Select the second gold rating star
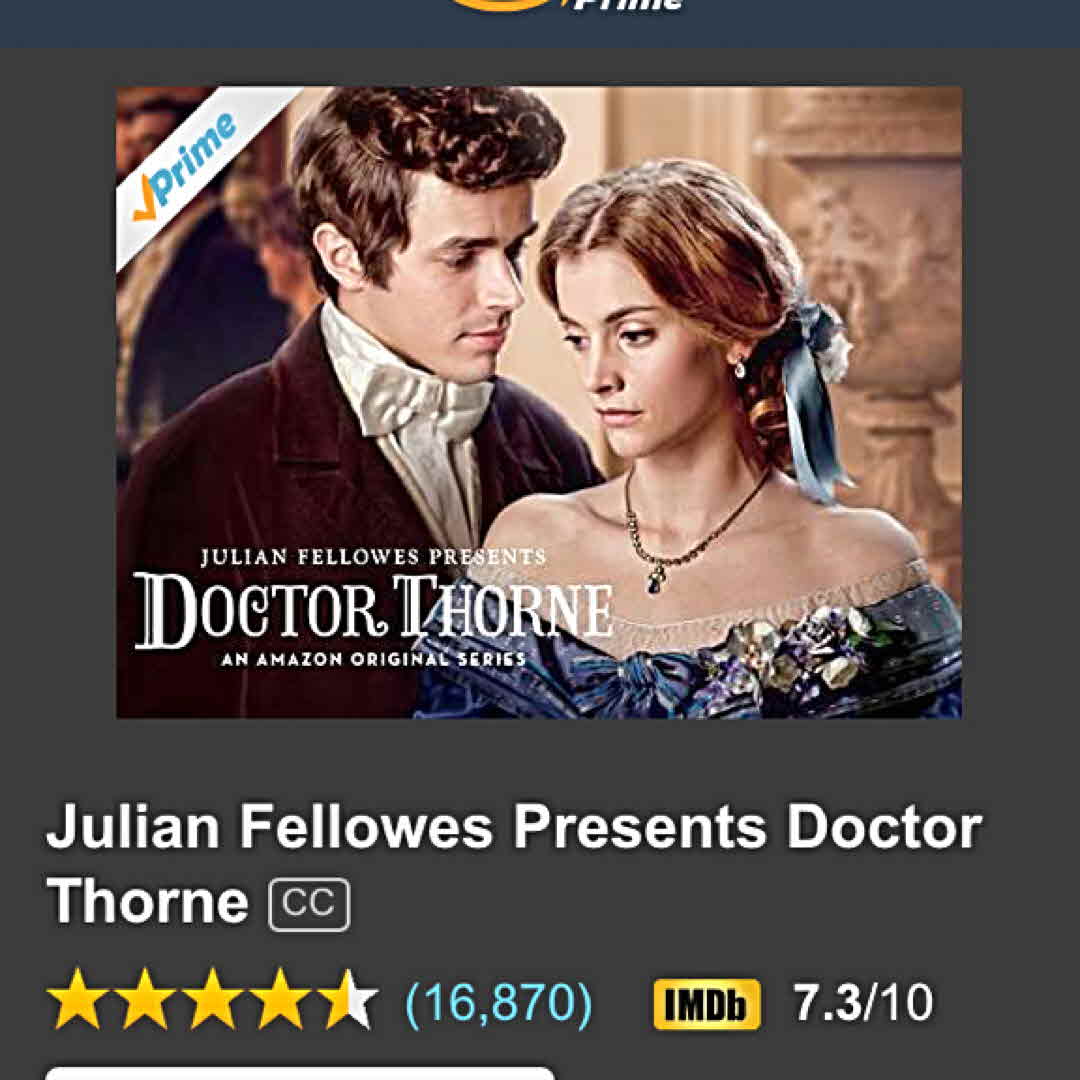The width and height of the screenshot is (1080, 1080). point(145,999)
